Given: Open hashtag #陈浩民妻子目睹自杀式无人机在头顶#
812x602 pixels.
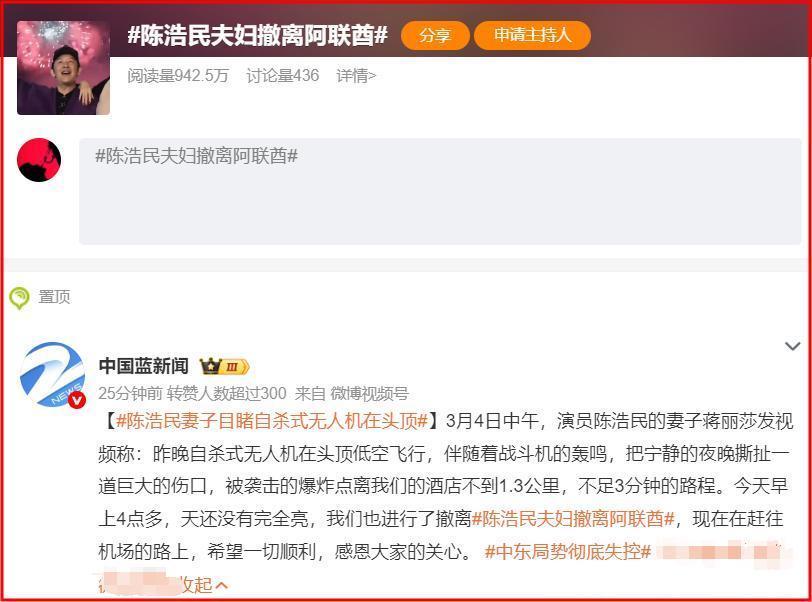Looking at the screenshot, I should 272,421.
